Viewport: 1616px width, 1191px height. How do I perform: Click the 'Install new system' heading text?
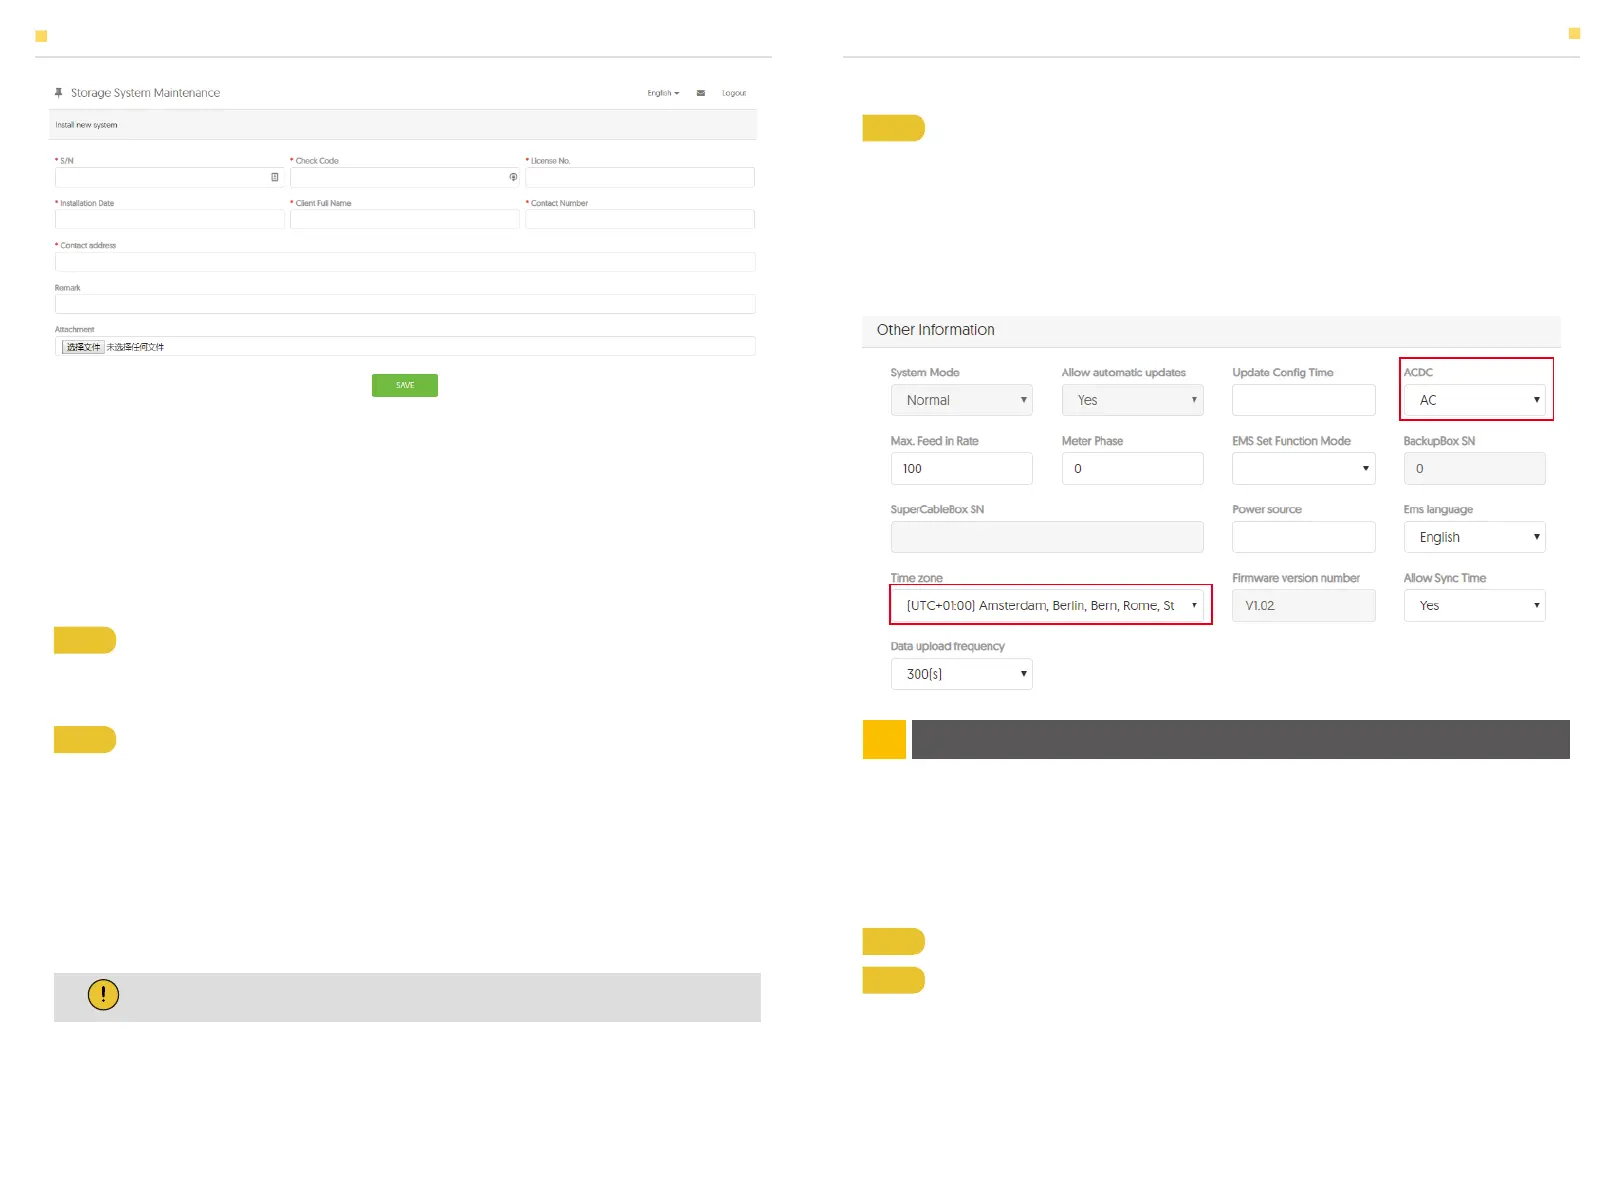(x=86, y=125)
